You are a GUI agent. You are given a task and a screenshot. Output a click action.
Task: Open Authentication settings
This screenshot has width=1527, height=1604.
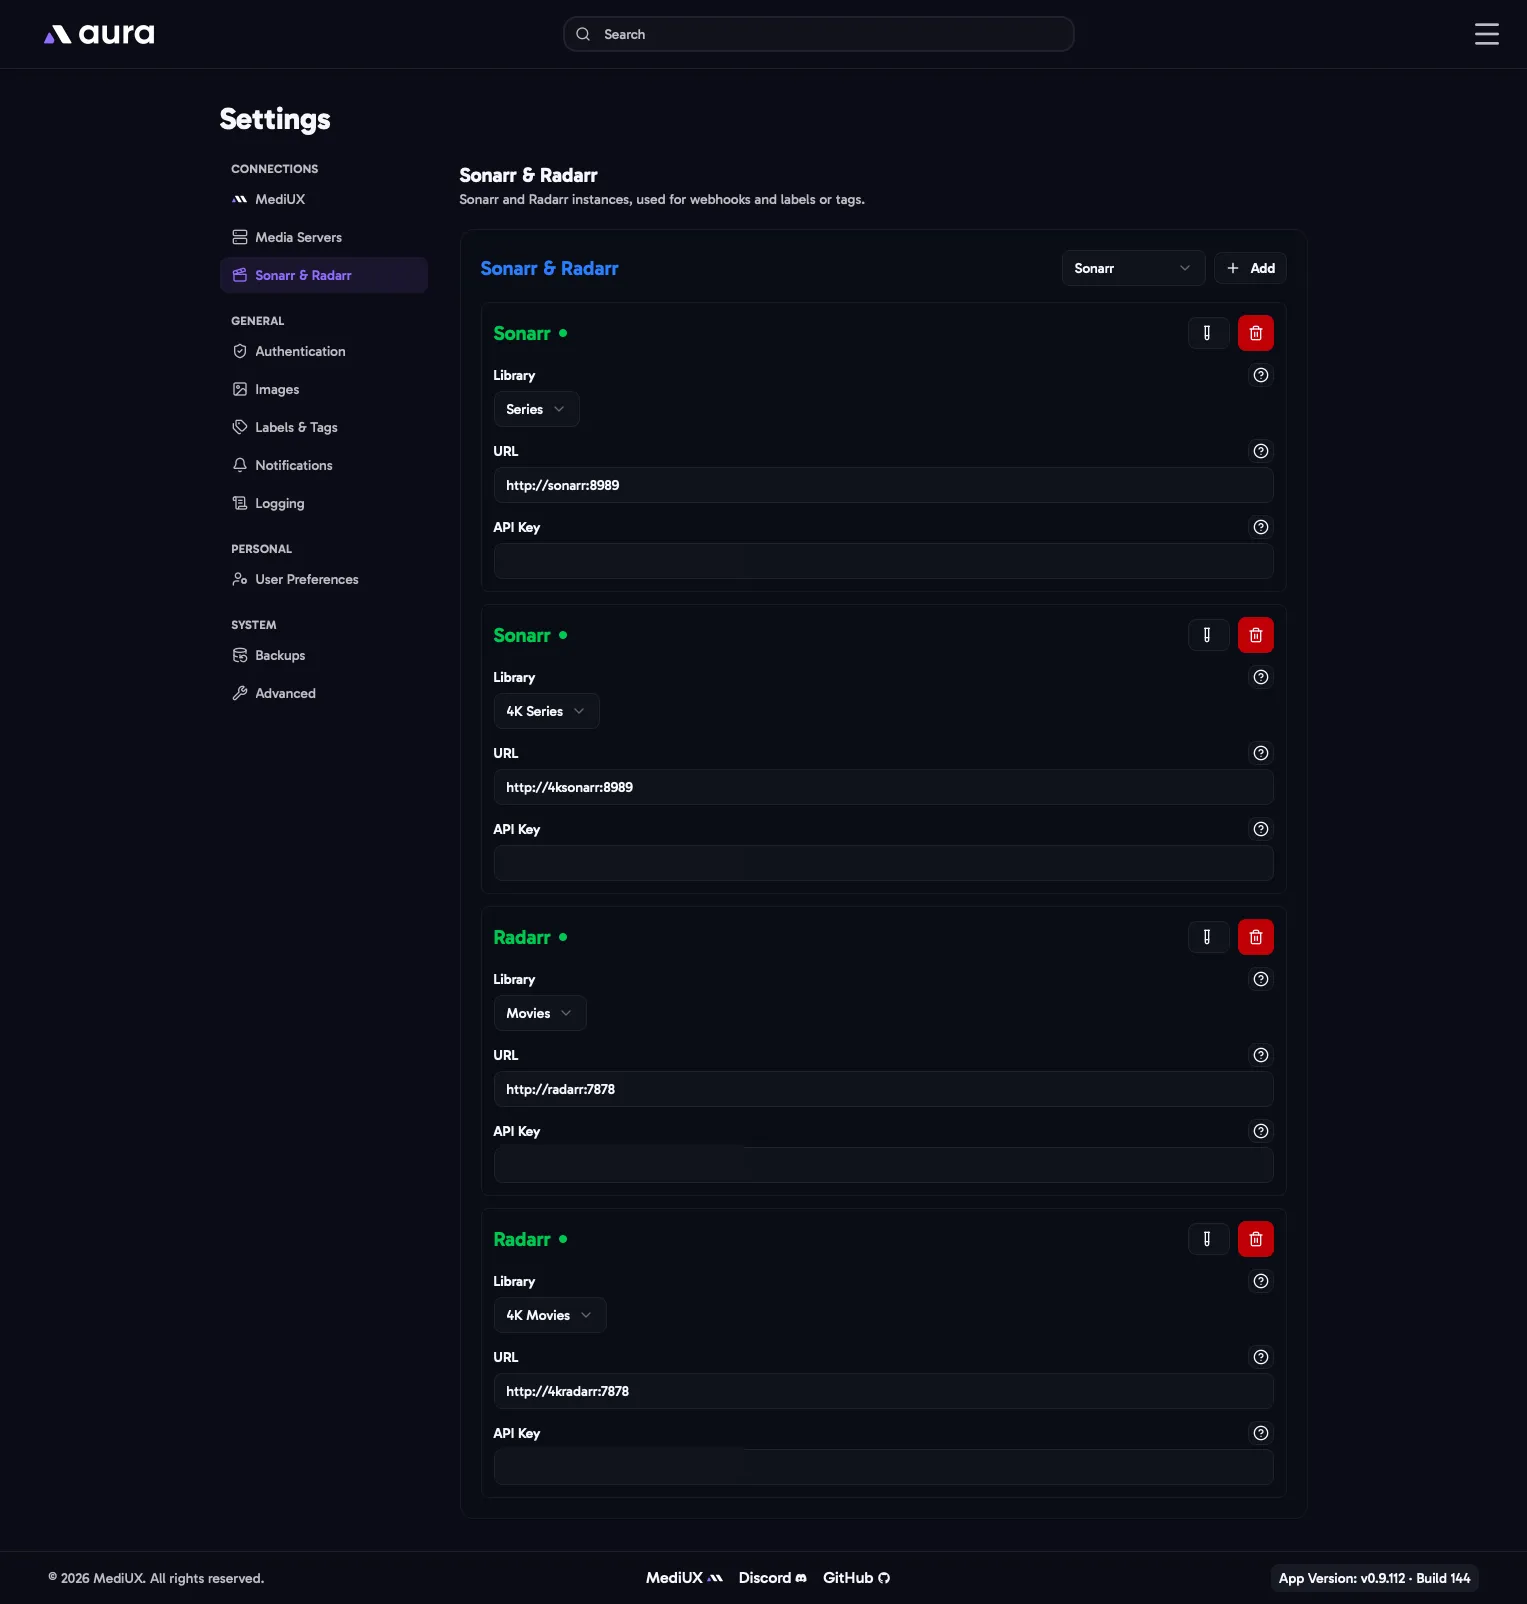[323, 351]
